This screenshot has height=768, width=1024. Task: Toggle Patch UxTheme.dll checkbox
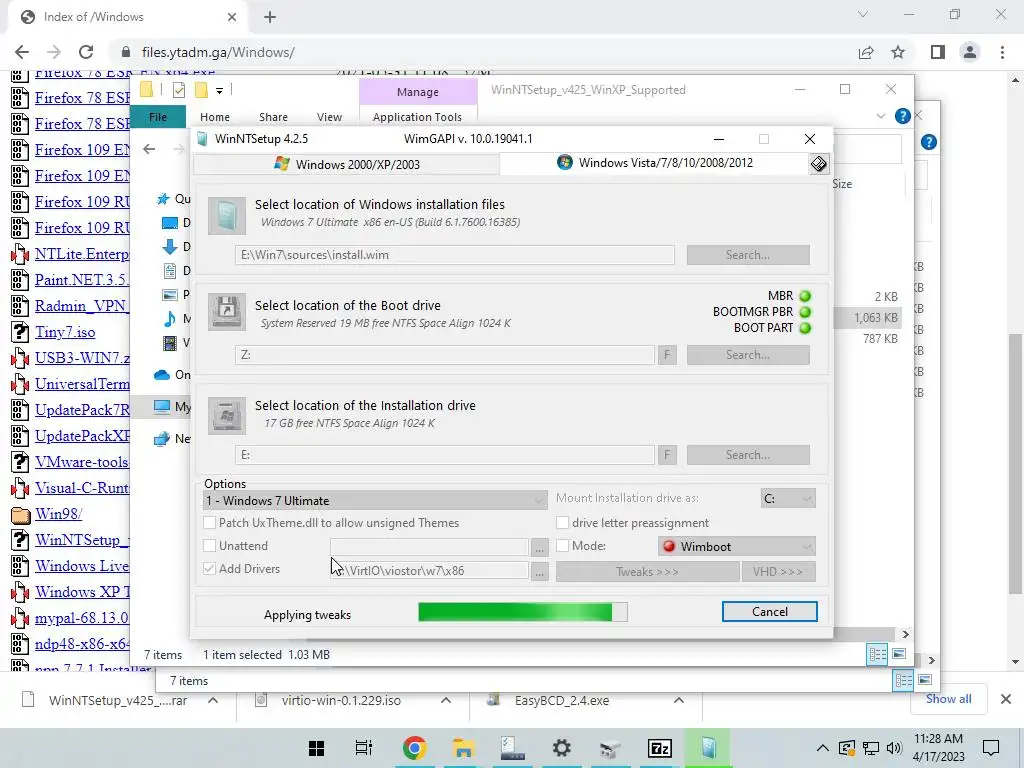coord(210,523)
